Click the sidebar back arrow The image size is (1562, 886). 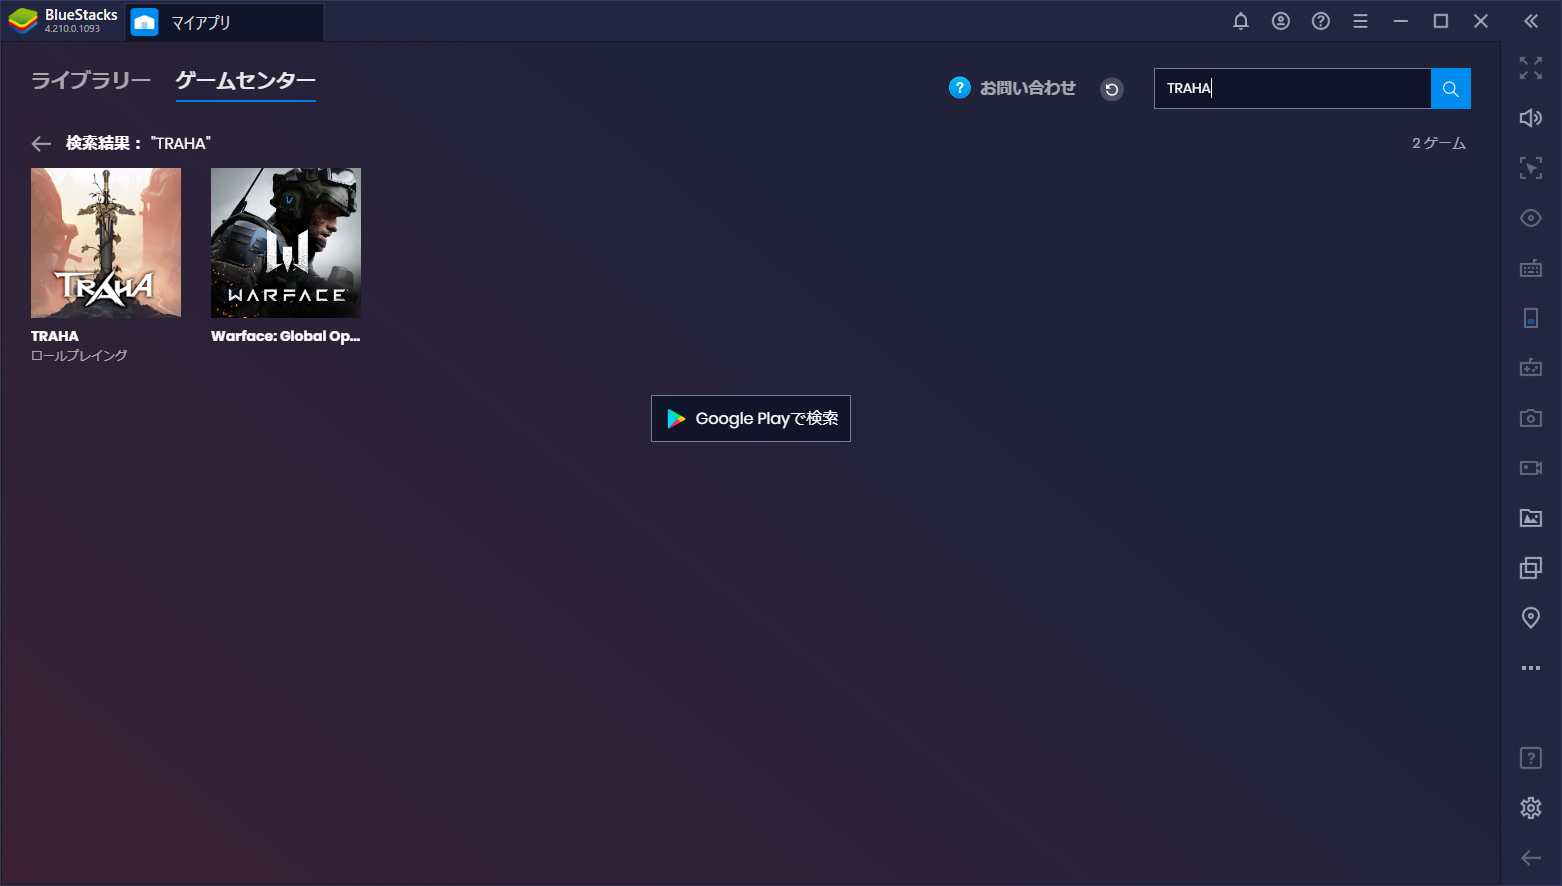pyautogui.click(x=1531, y=858)
